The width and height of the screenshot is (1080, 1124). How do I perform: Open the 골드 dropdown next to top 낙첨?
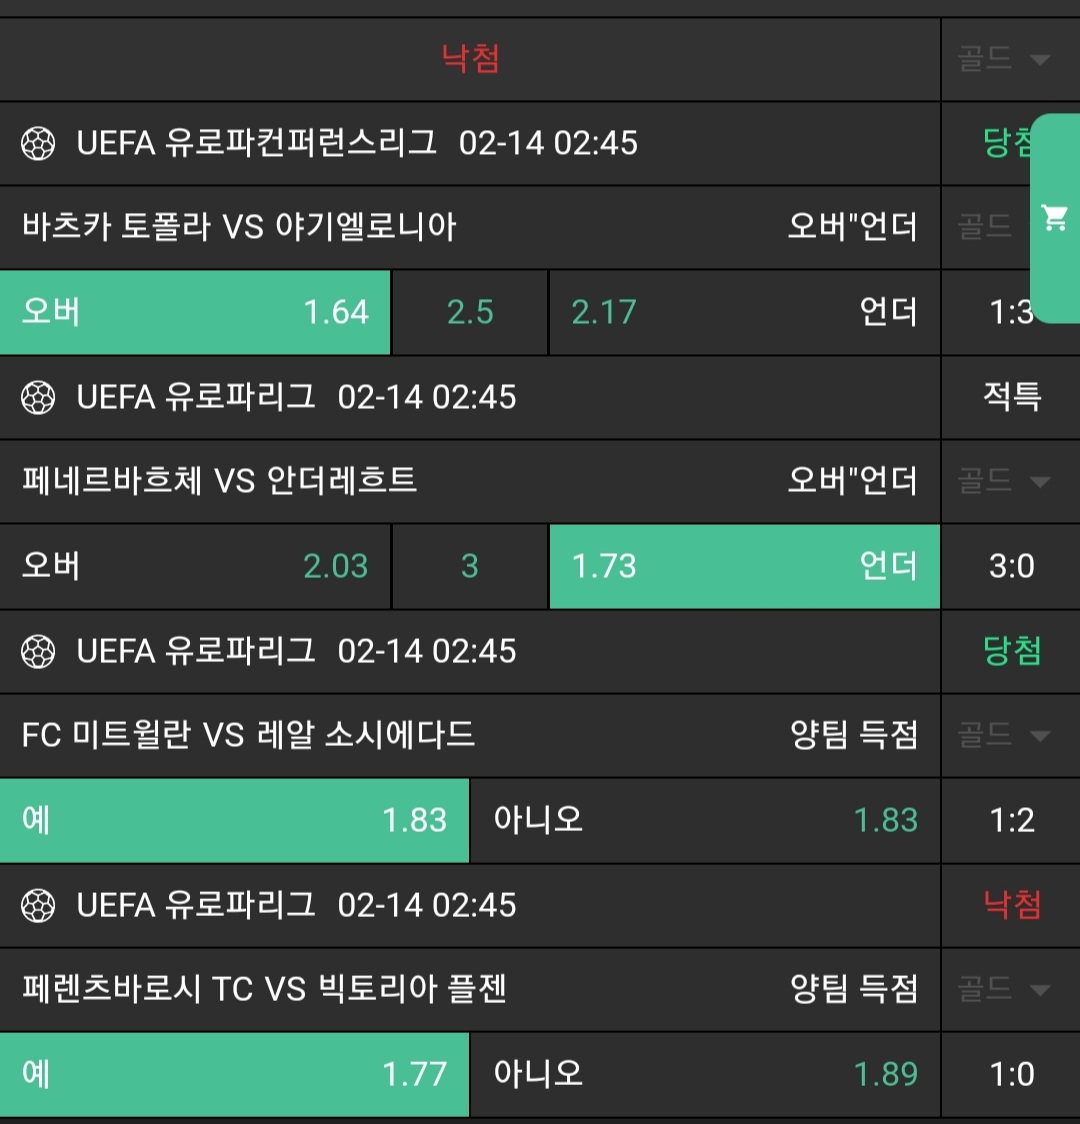coord(1004,59)
